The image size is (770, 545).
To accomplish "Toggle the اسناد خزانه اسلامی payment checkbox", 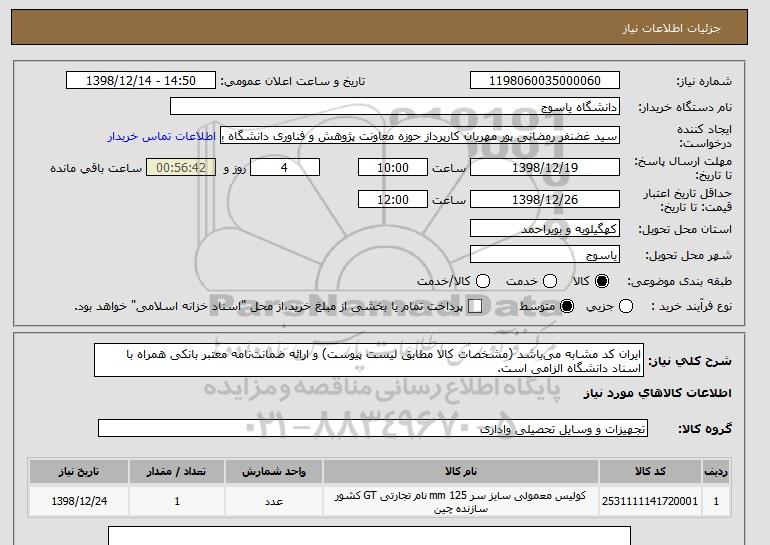I will tap(475, 306).
